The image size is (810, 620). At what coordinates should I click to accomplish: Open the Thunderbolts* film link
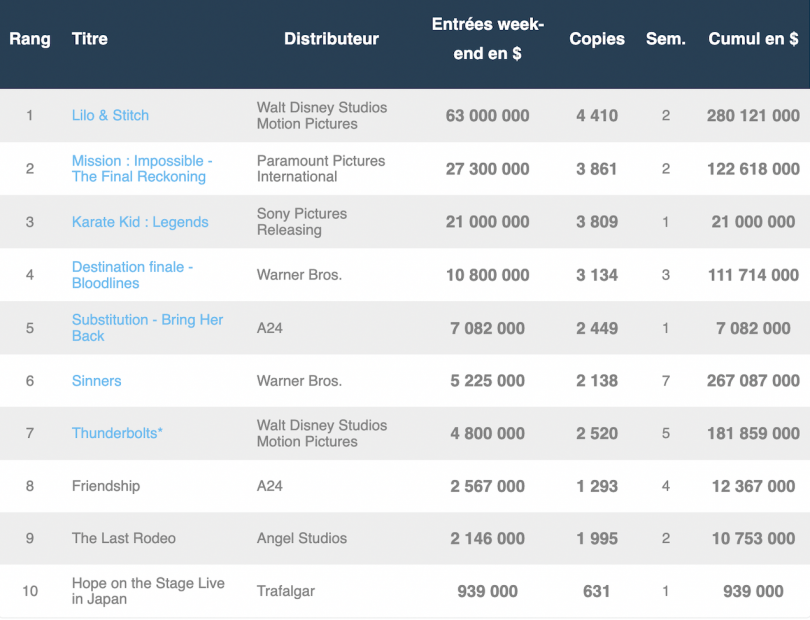click(x=117, y=433)
